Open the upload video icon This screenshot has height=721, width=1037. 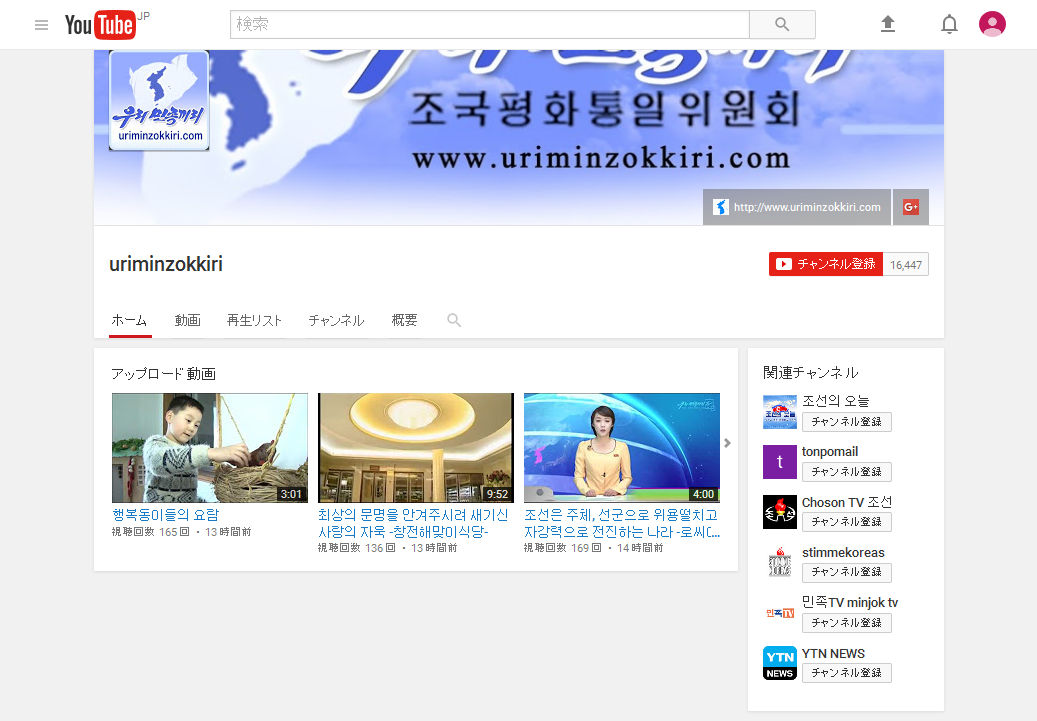888,24
